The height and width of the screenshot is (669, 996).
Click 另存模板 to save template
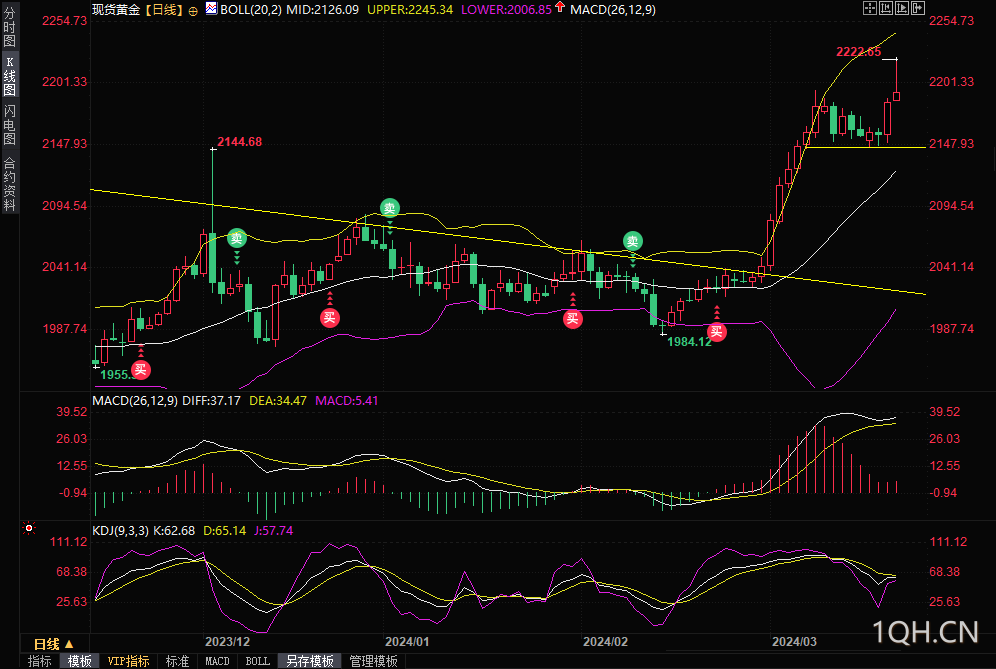click(x=310, y=661)
